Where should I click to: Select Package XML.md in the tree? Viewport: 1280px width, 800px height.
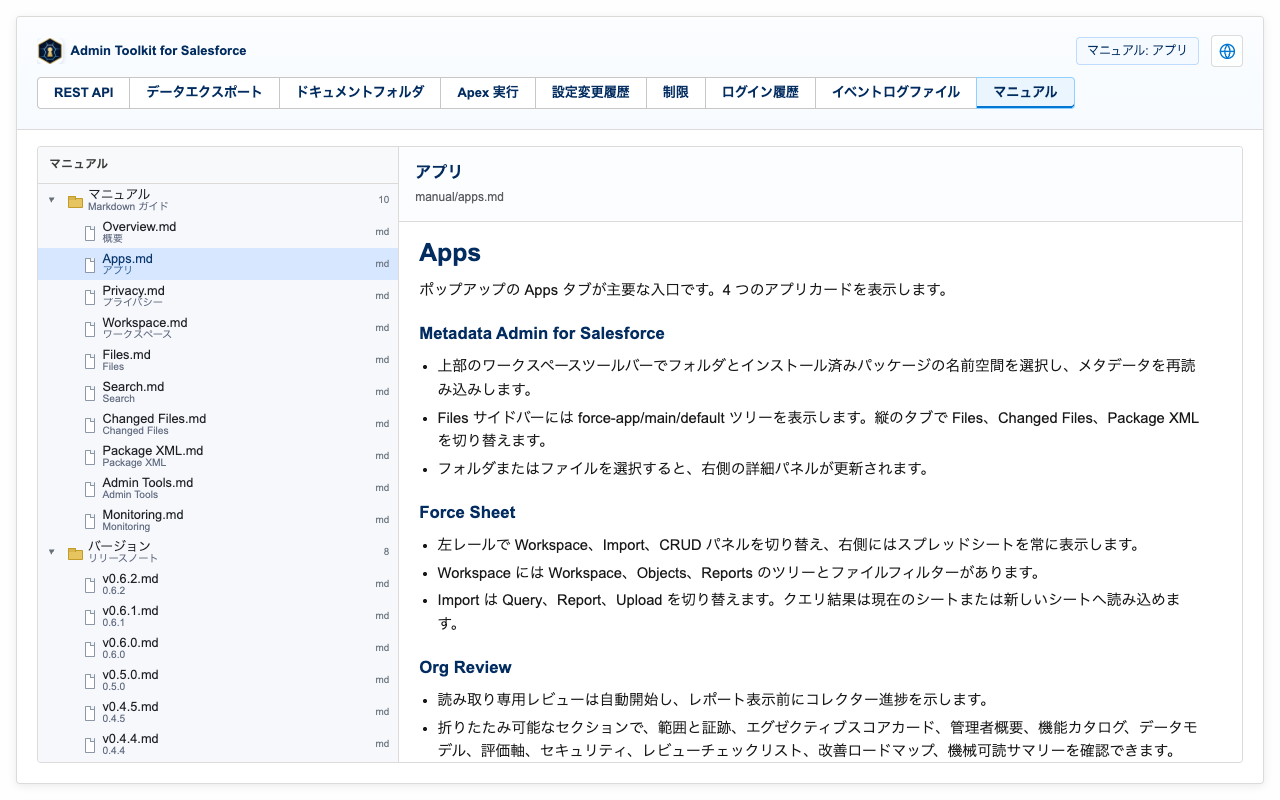pos(218,456)
